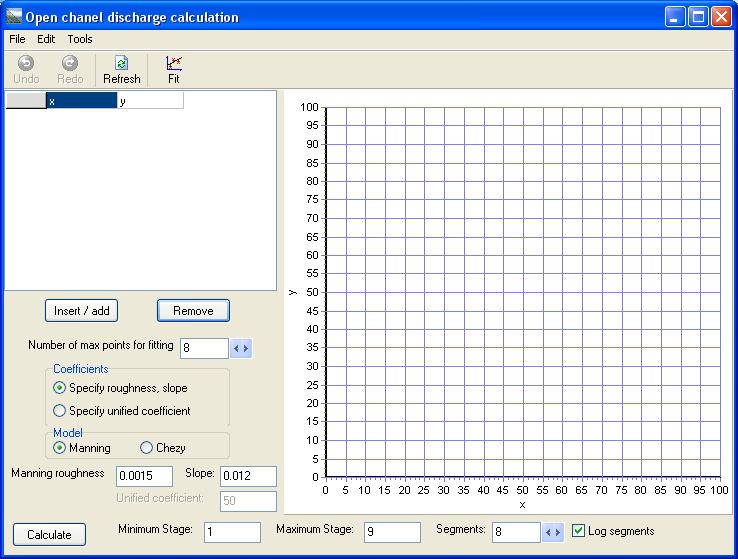Screen dimensions: 738x559
Task: Click the Insert / add button
Action: (81, 311)
